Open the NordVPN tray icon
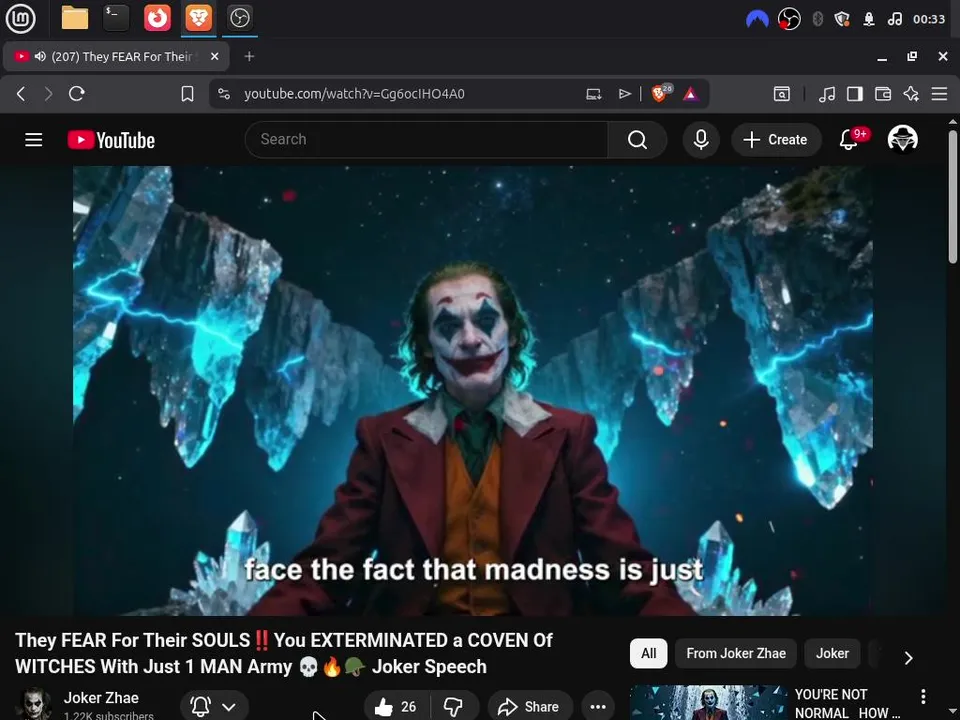The height and width of the screenshot is (720, 960). [757, 19]
